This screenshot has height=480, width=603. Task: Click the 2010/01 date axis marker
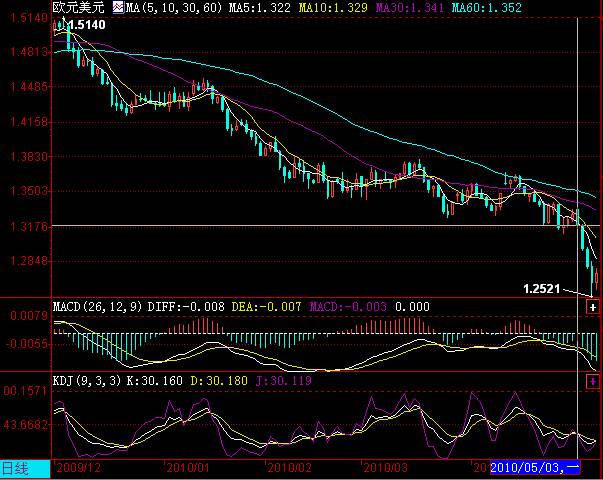coord(188,468)
